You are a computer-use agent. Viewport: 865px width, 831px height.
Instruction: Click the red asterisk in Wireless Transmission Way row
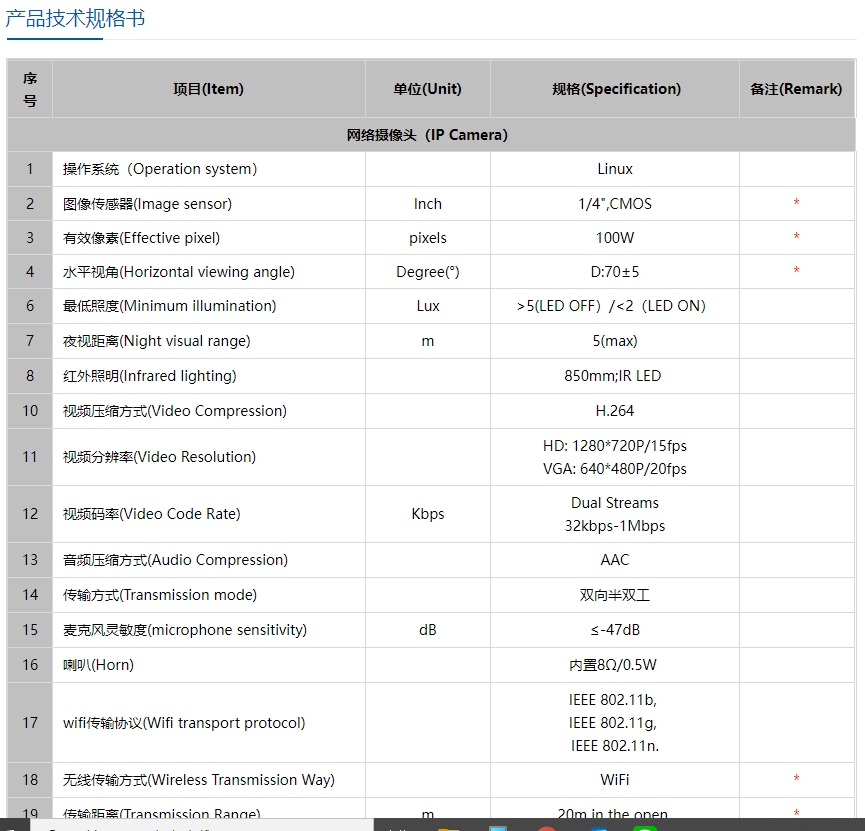pyautogui.click(x=796, y=780)
